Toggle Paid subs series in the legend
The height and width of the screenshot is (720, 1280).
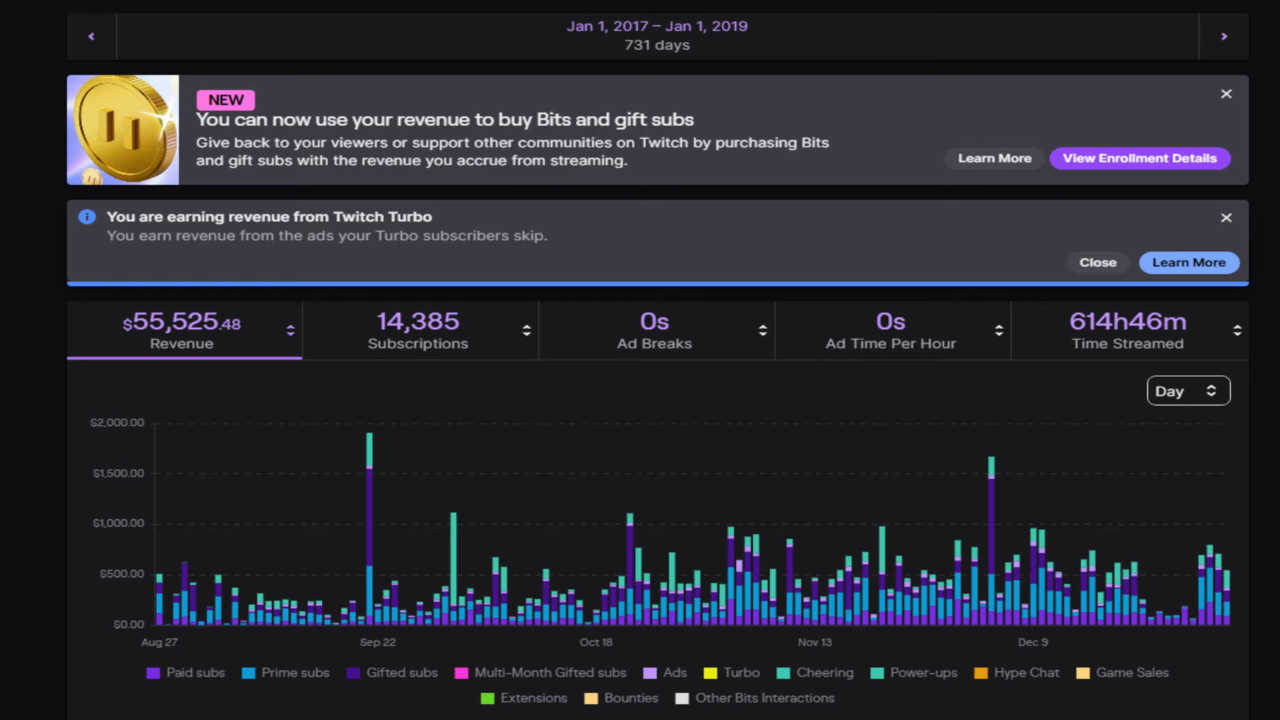tap(186, 673)
